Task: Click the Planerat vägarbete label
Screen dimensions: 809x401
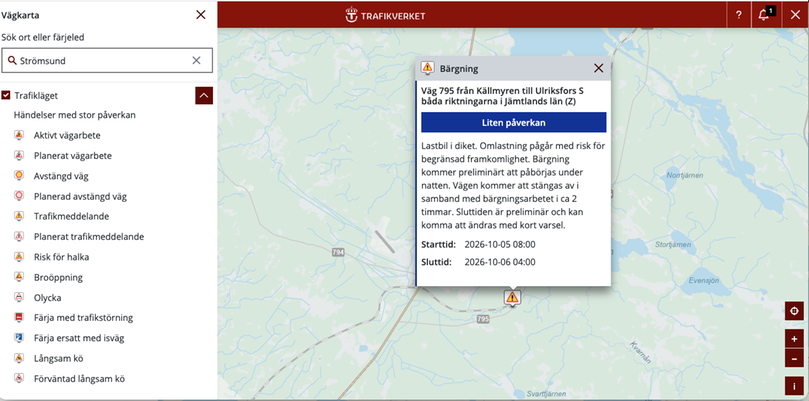Action: pyautogui.click(x=73, y=155)
